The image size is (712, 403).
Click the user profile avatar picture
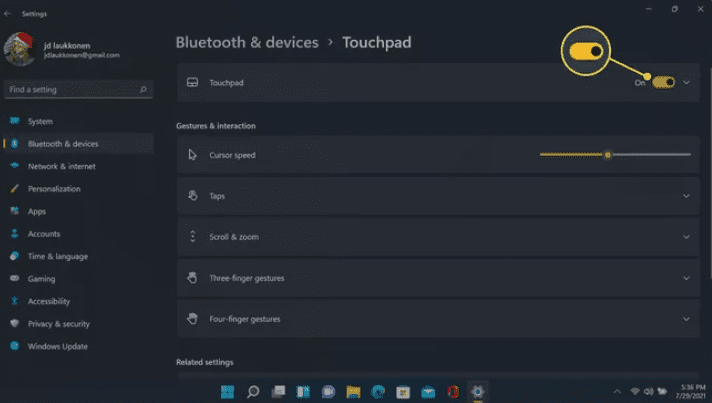click(x=22, y=48)
